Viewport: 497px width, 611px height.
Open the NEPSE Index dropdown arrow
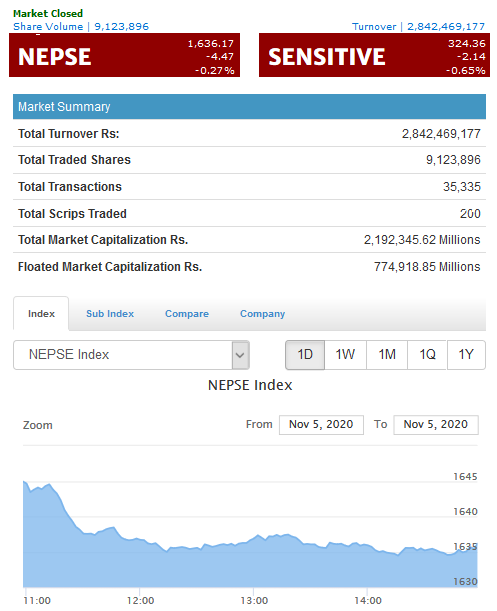click(240, 355)
